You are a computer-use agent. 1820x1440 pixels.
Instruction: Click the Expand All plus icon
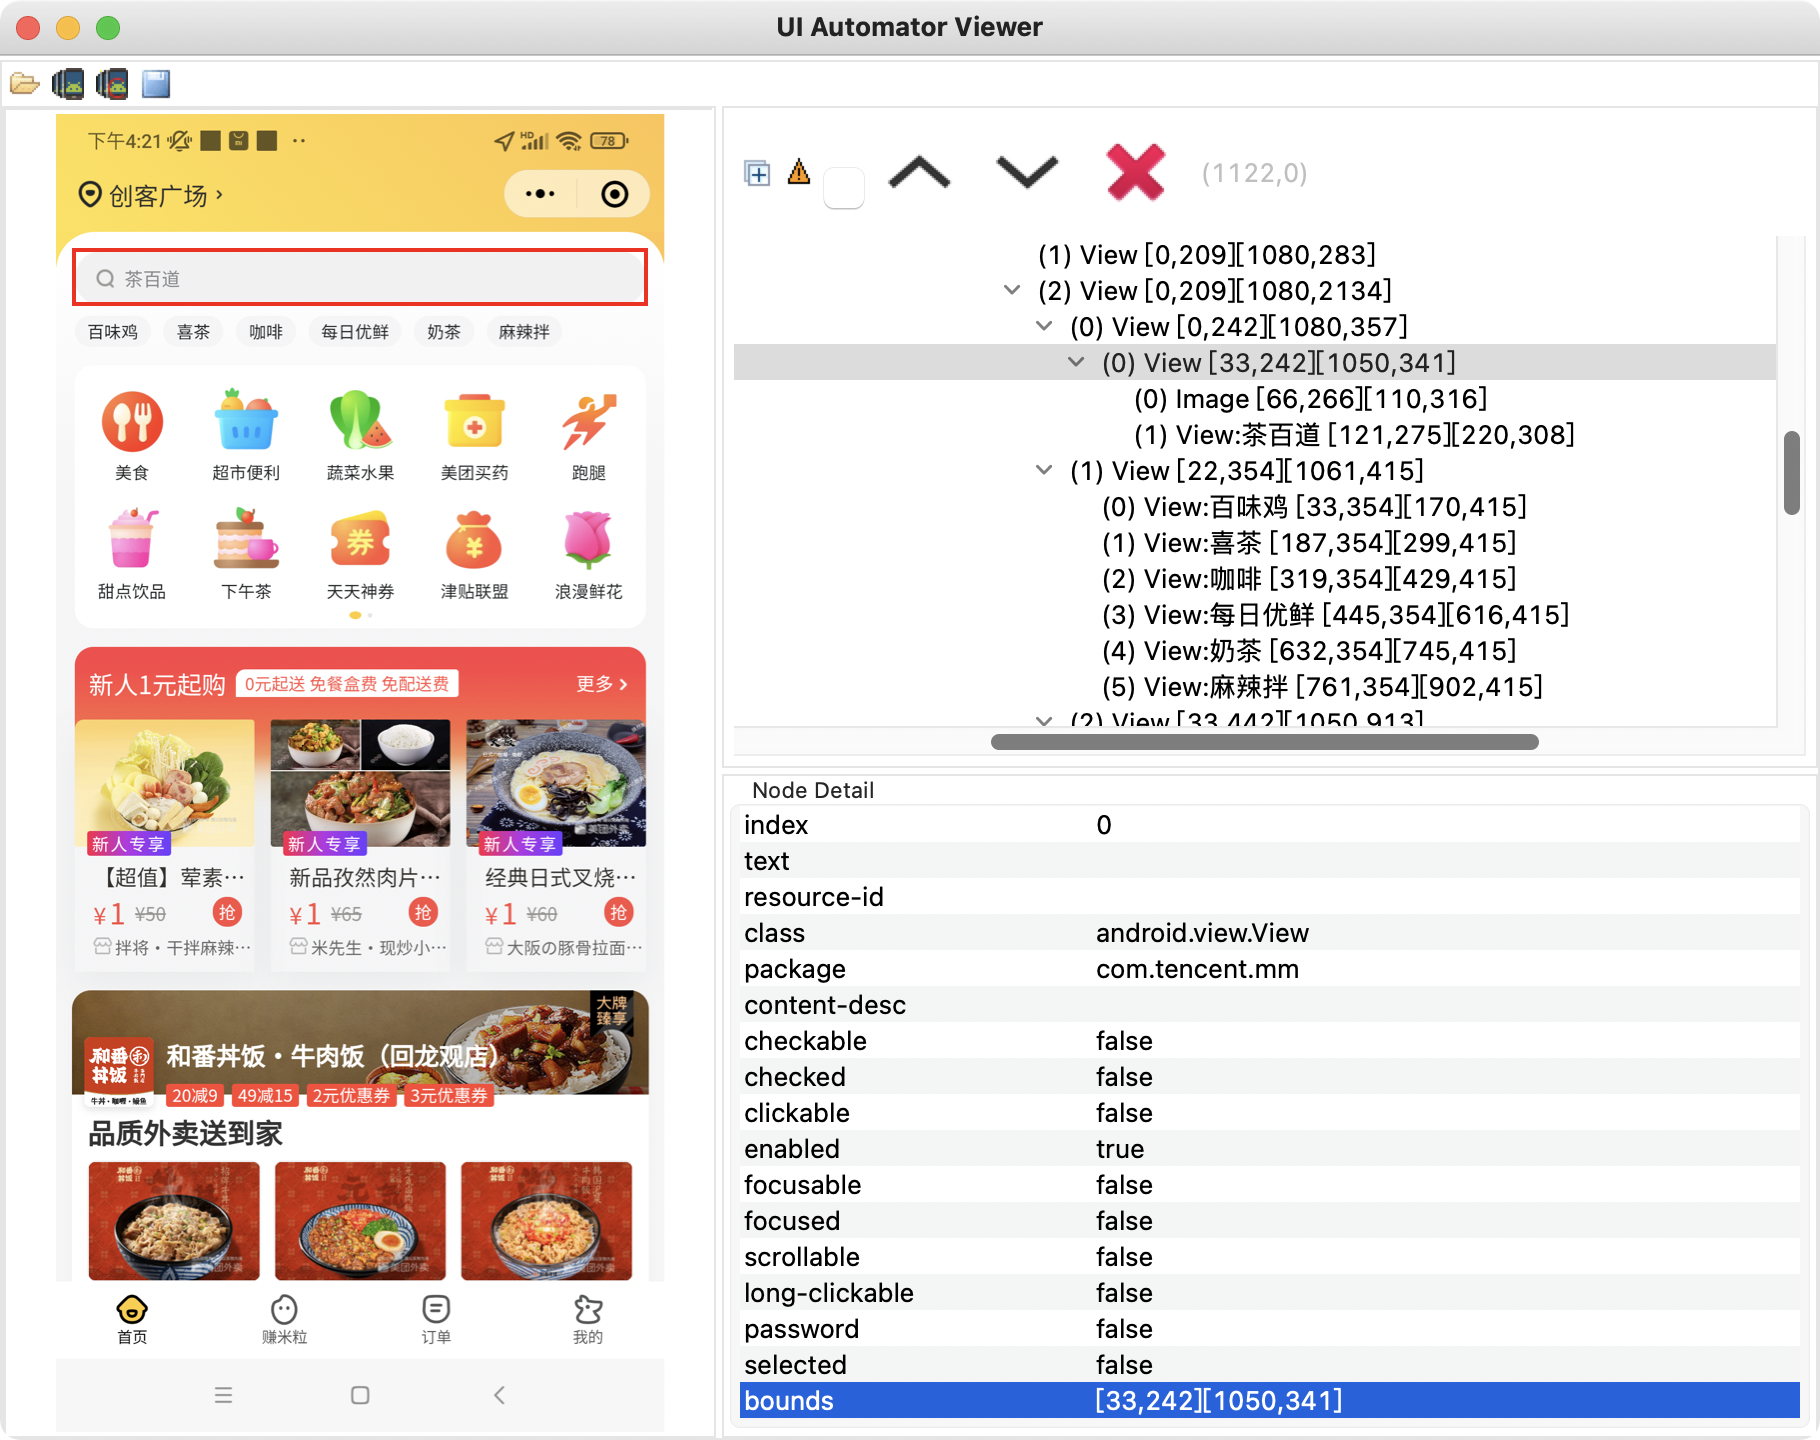click(757, 174)
